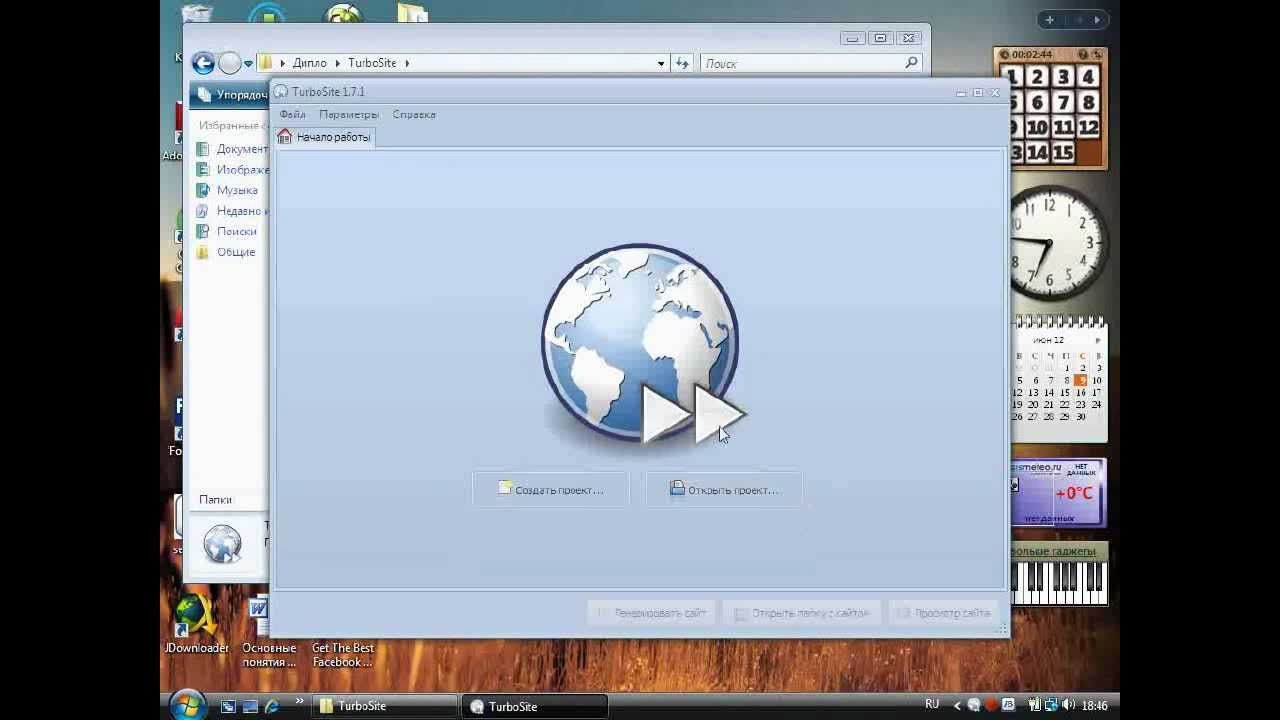Viewport: 1280px width, 720px height.
Task: Click the globe file icon in Explorer details pane
Action: [x=222, y=544]
